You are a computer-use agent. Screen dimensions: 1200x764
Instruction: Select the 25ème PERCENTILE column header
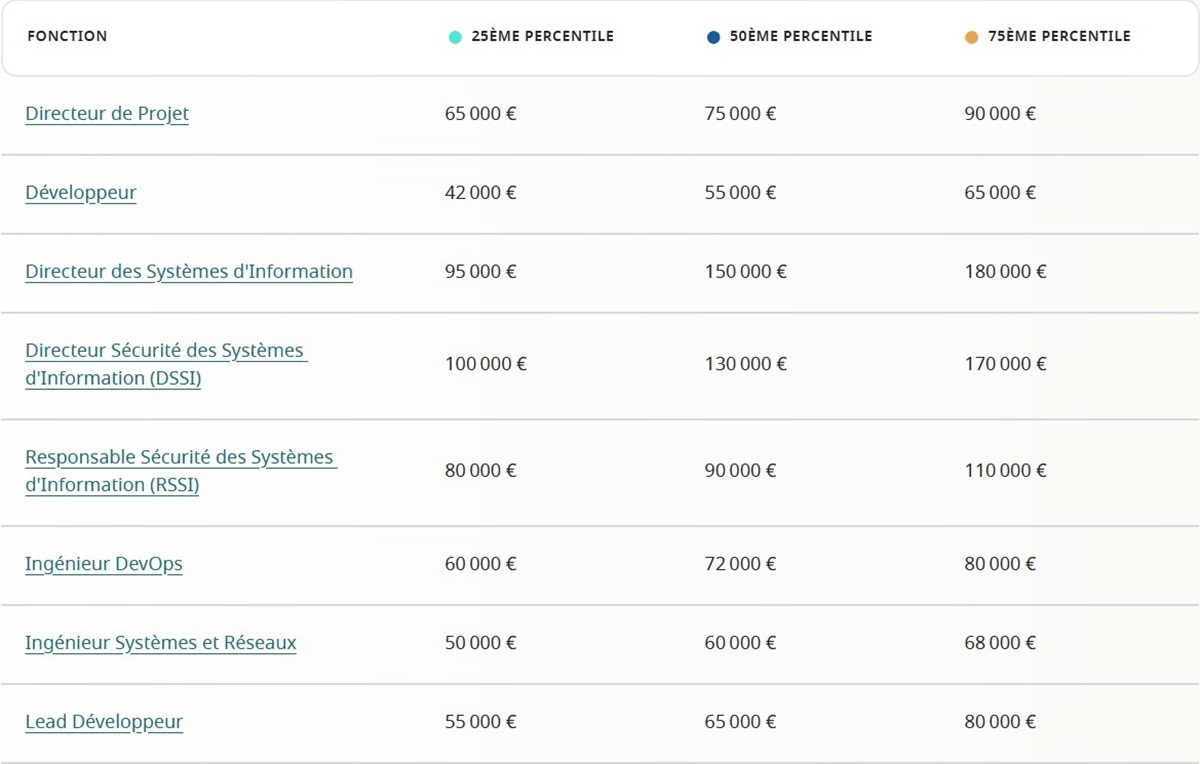542,36
